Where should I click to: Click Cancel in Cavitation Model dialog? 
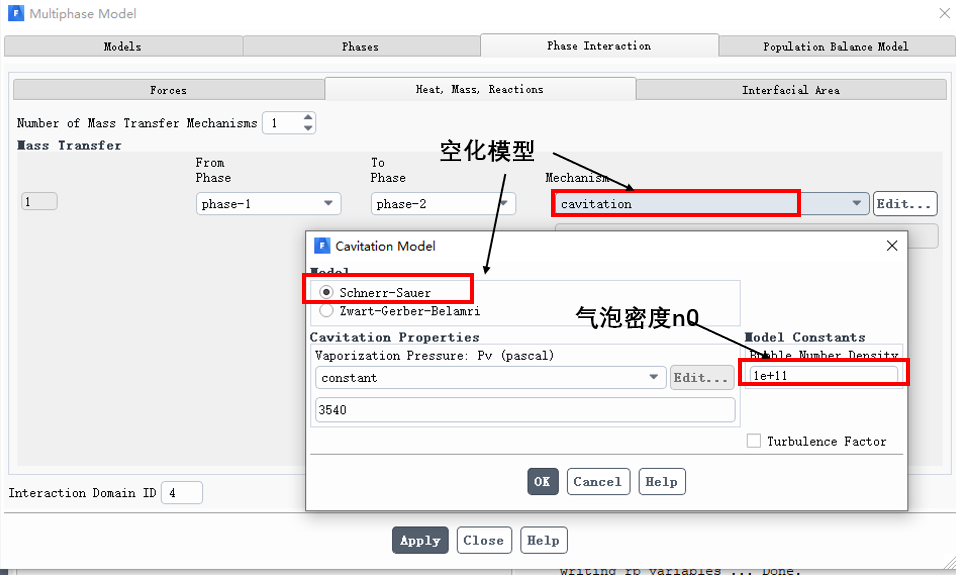coord(598,482)
